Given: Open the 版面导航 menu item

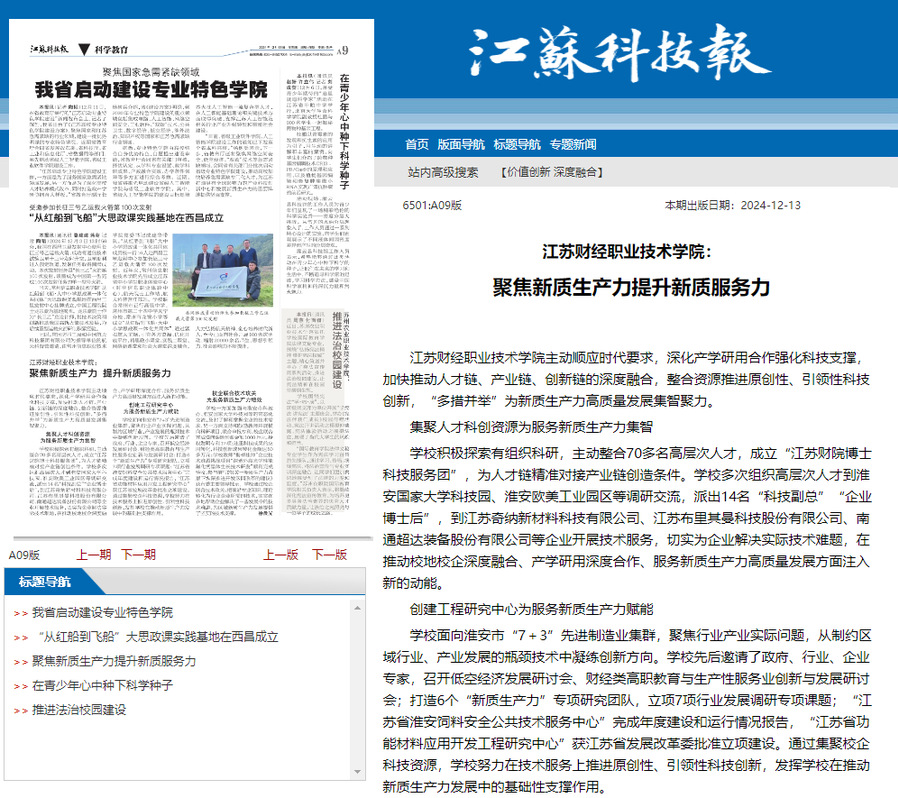Looking at the screenshot, I should click(460, 144).
